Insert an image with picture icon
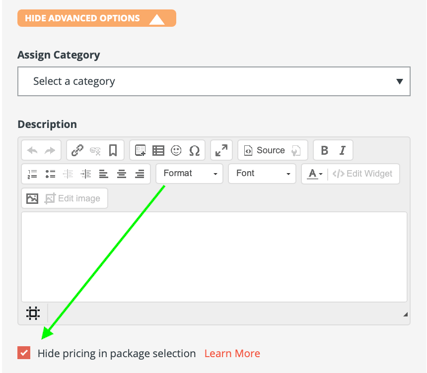 (x=32, y=199)
